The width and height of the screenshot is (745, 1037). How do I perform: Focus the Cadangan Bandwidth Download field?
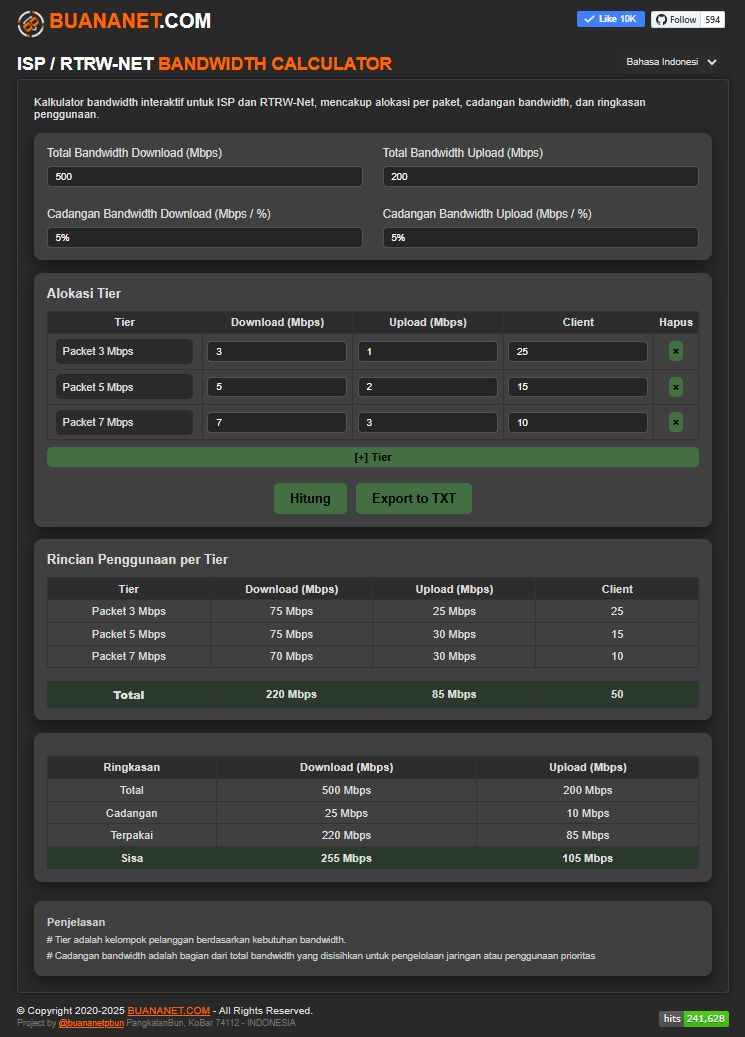tap(204, 237)
